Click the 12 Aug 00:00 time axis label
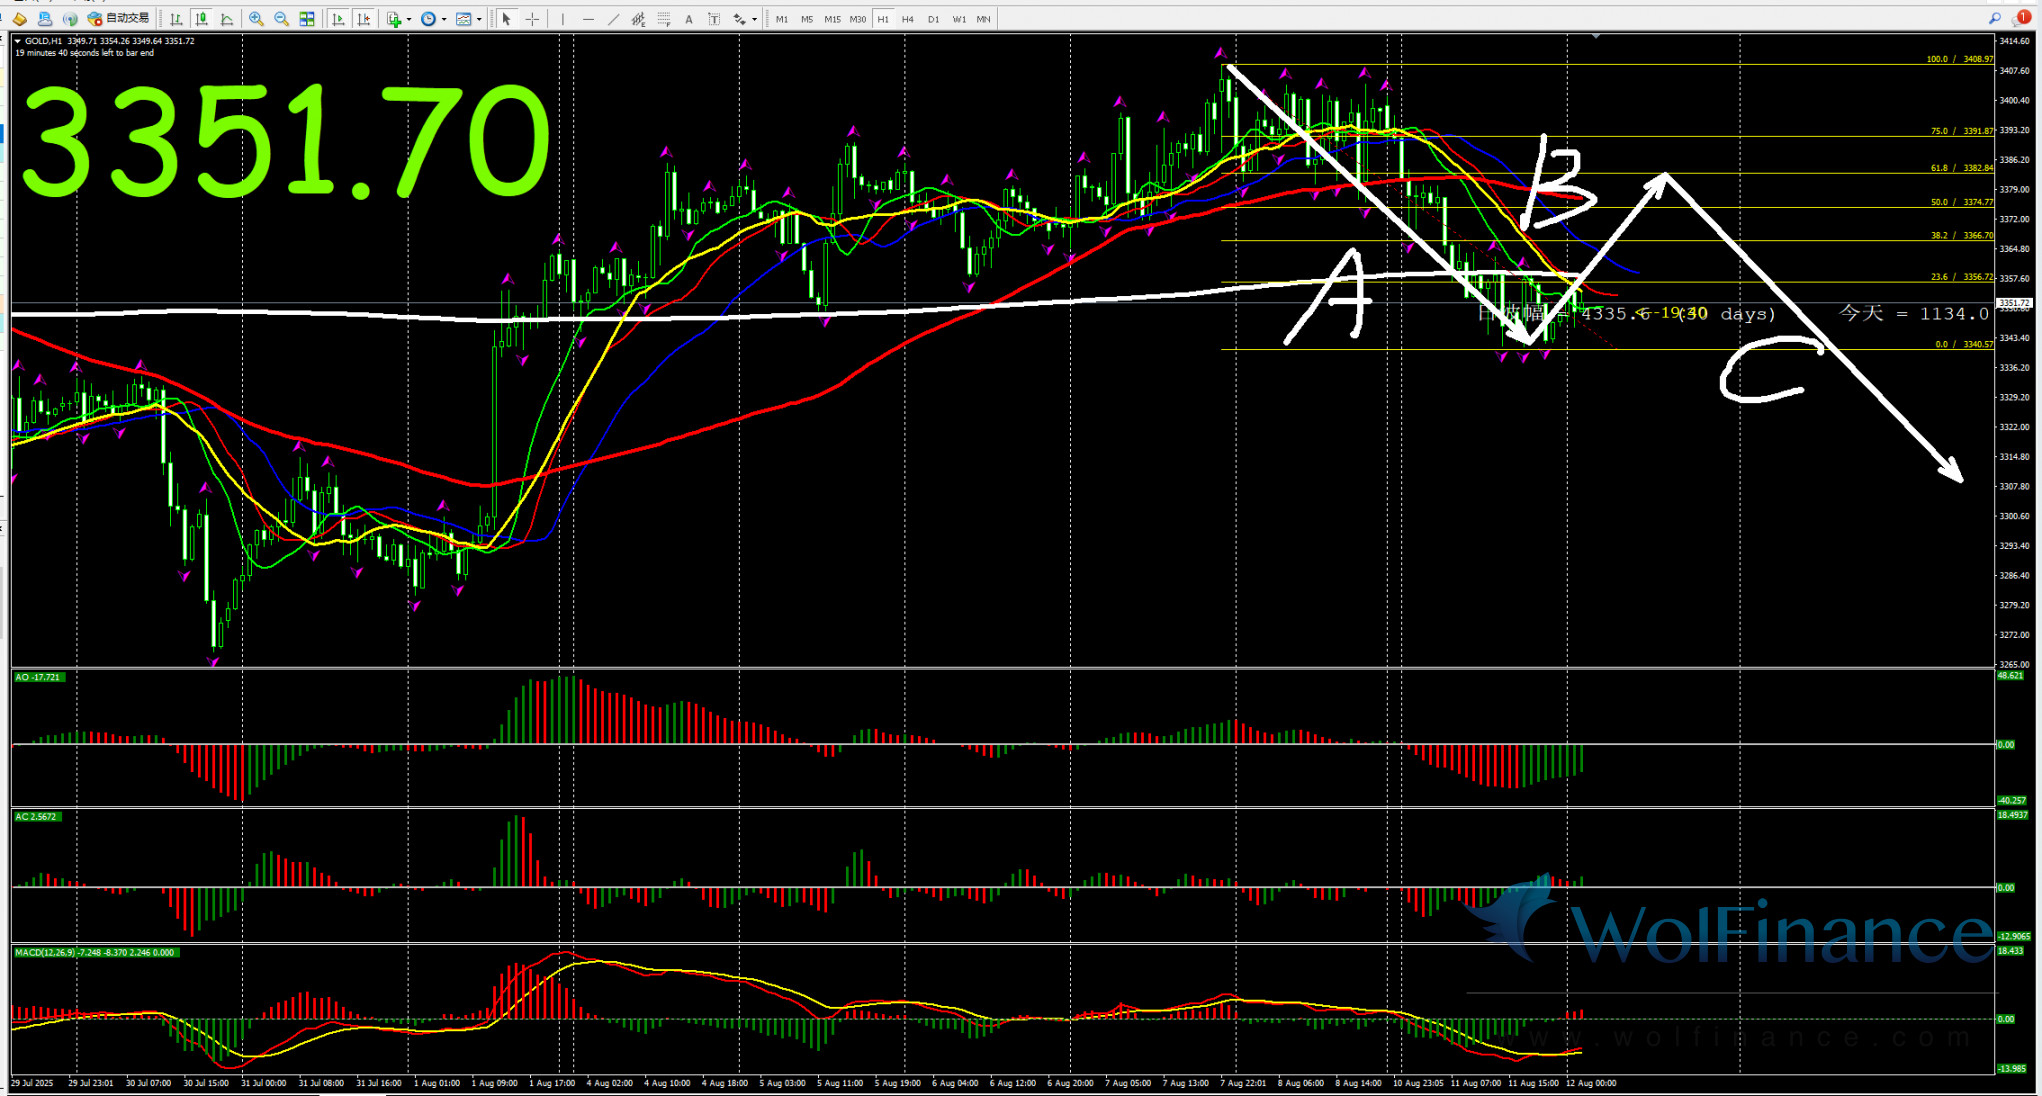The image size is (2042, 1096). click(1591, 1083)
